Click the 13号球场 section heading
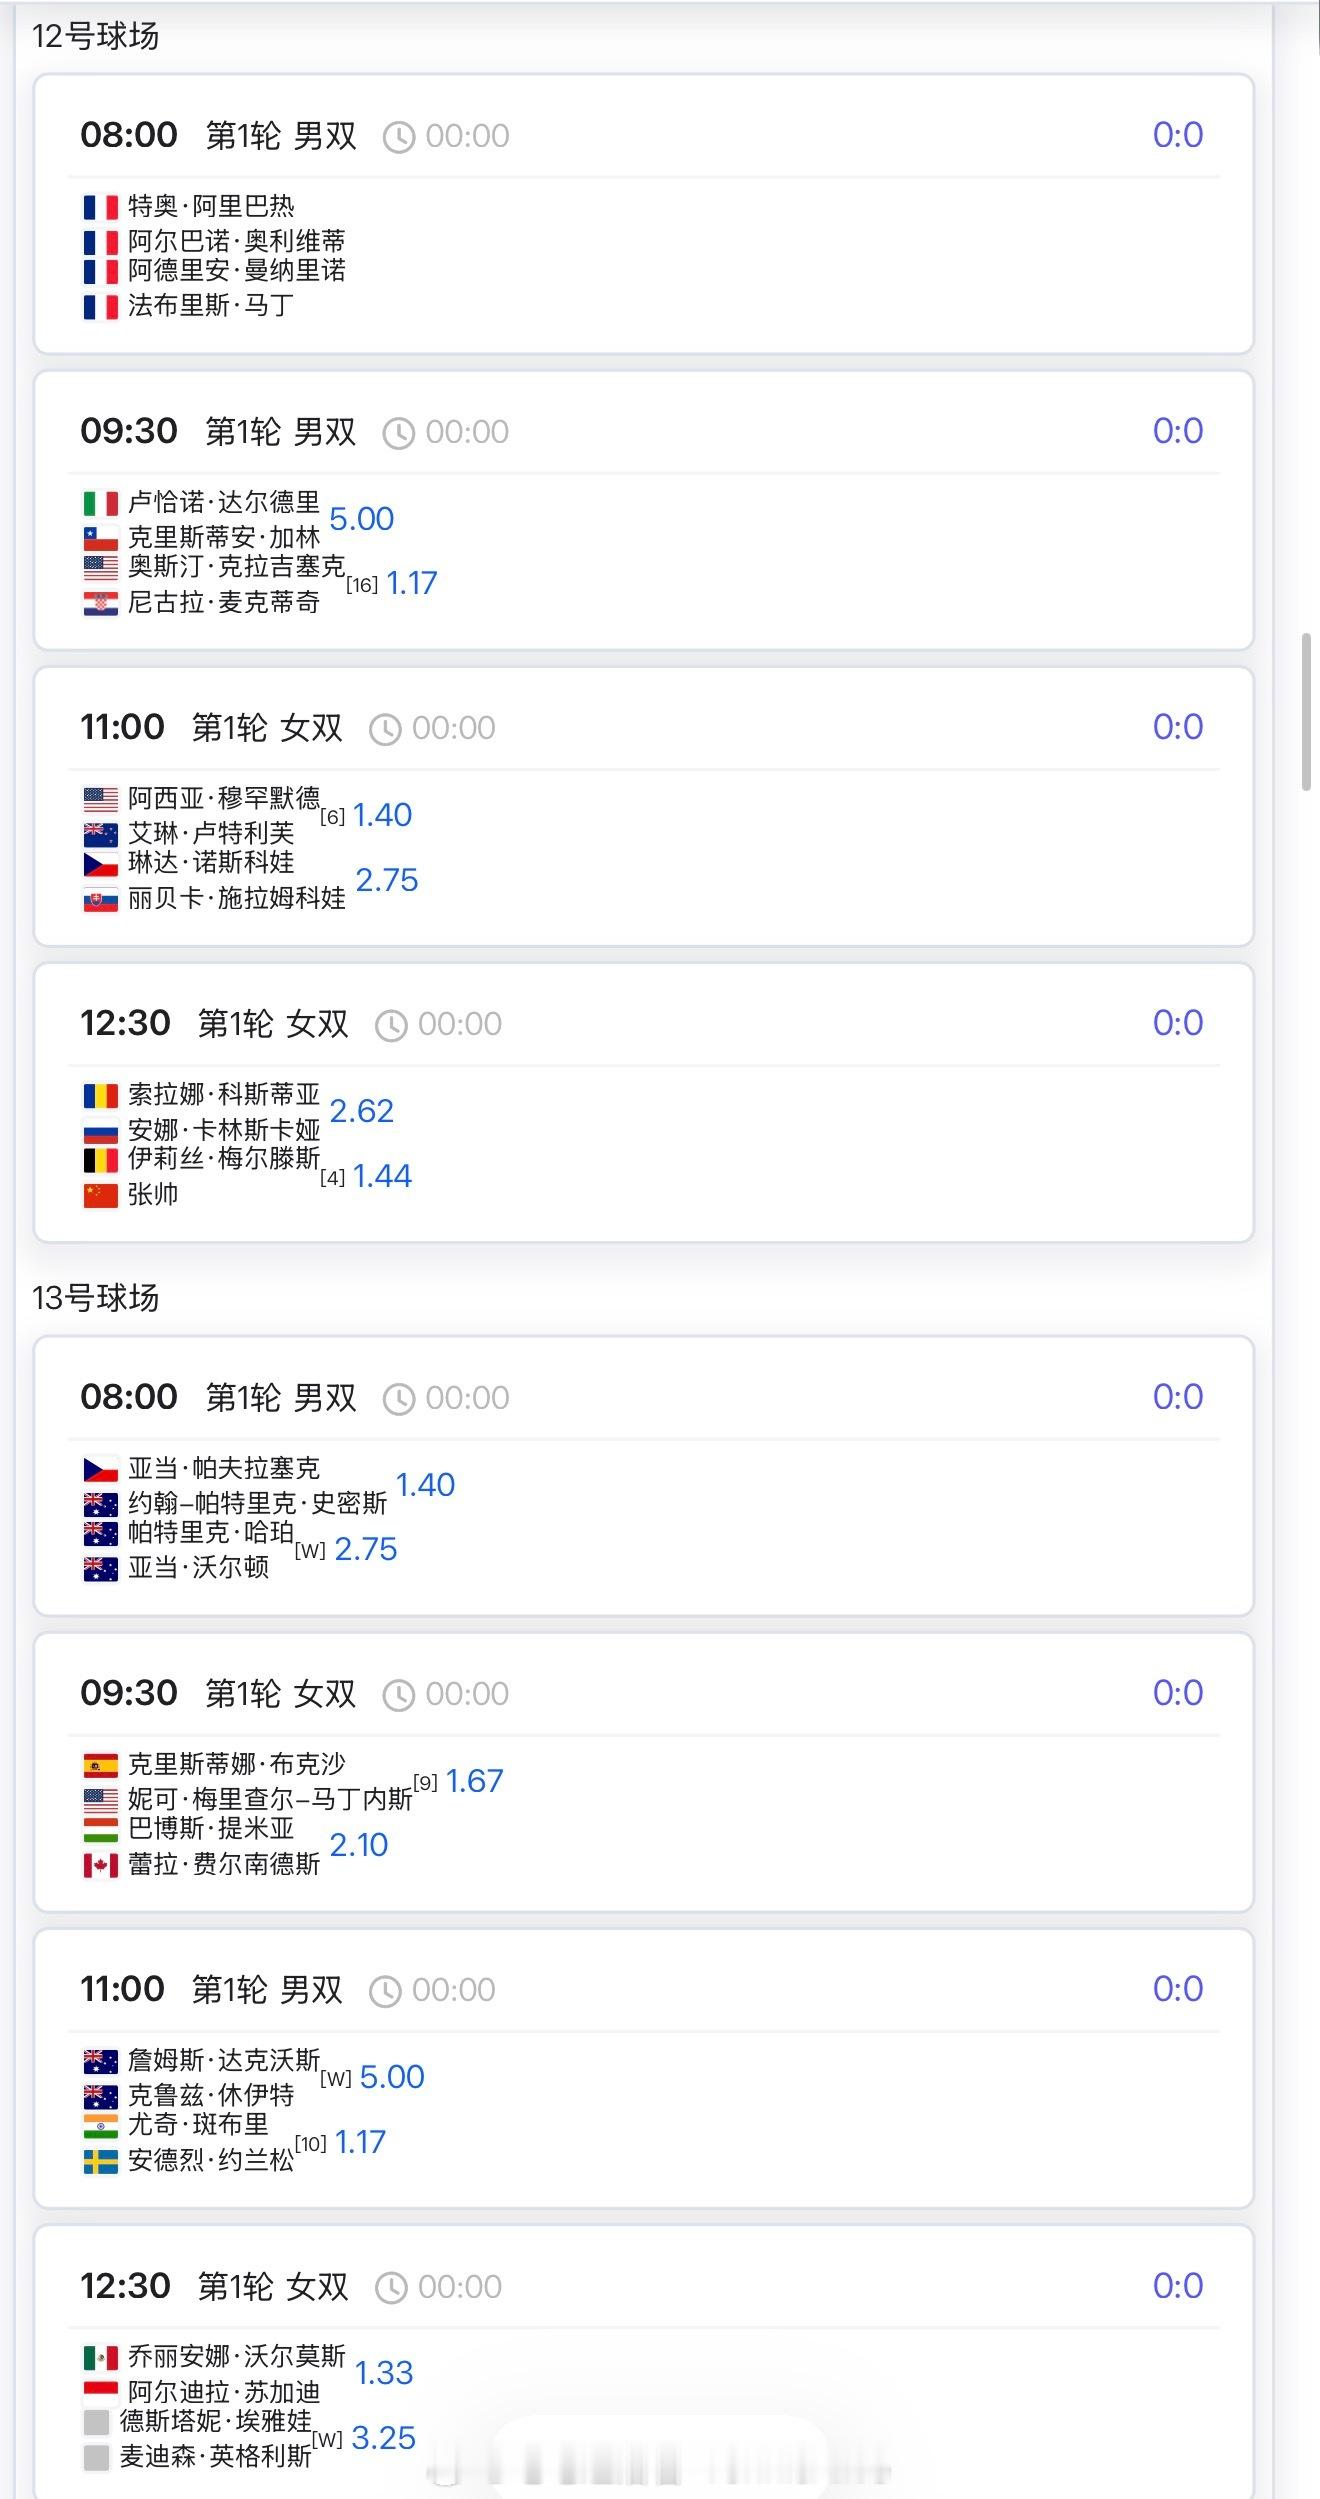The height and width of the screenshot is (2499, 1320). click(x=96, y=1298)
